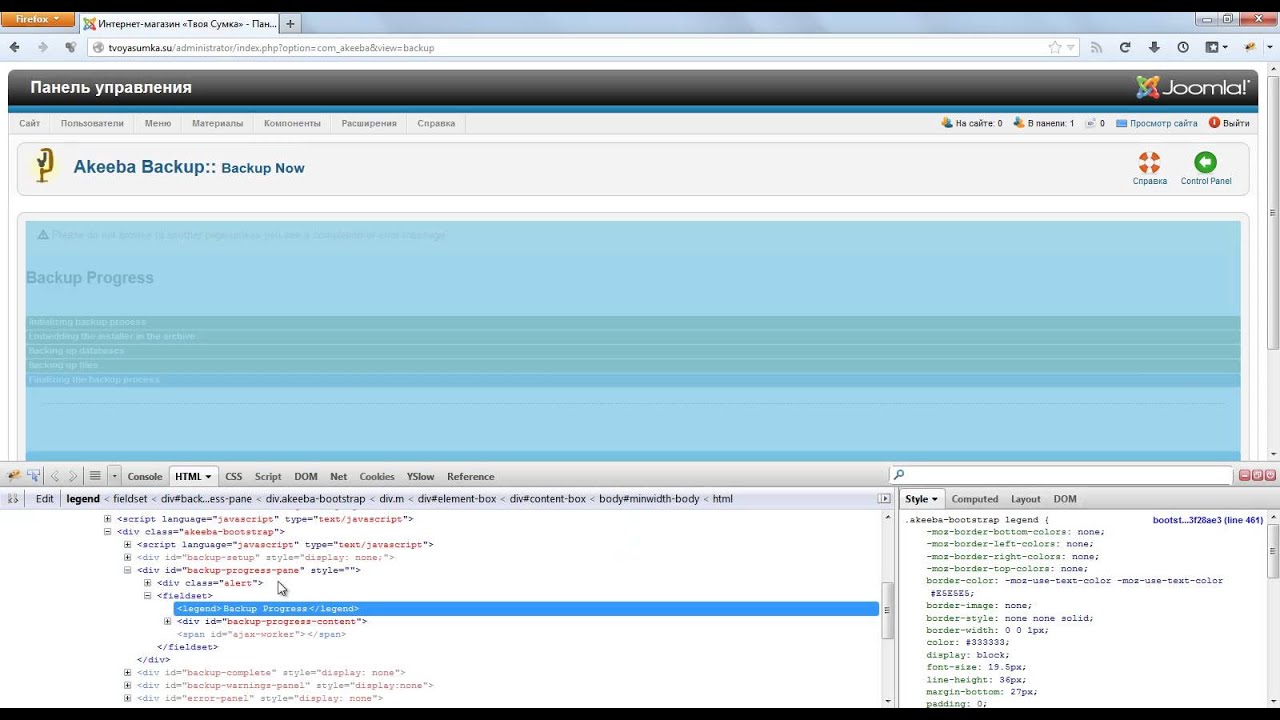
Task: Reload the page with the refresh icon
Action: pos(1125,47)
